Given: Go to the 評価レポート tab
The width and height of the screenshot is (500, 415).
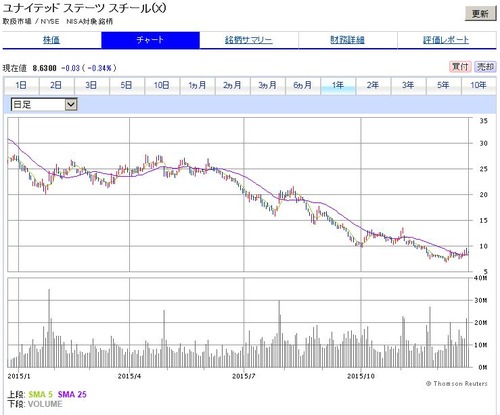Looking at the screenshot, I should (x=446, y=40).
